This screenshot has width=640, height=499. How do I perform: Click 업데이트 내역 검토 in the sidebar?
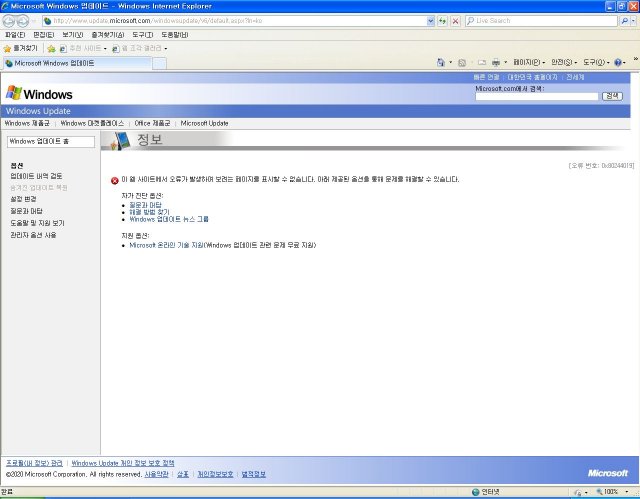pyautogui.click(x=36, y=176)
